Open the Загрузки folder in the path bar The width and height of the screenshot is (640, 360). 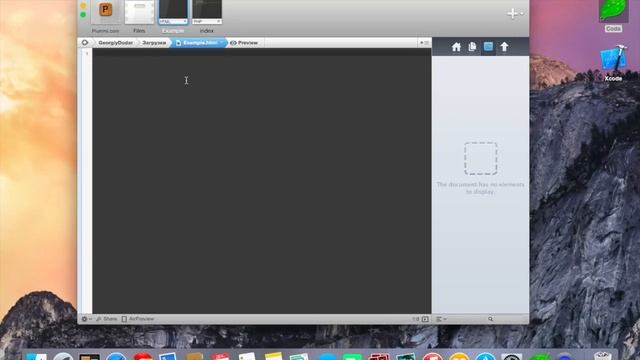[x=154, y=42]
